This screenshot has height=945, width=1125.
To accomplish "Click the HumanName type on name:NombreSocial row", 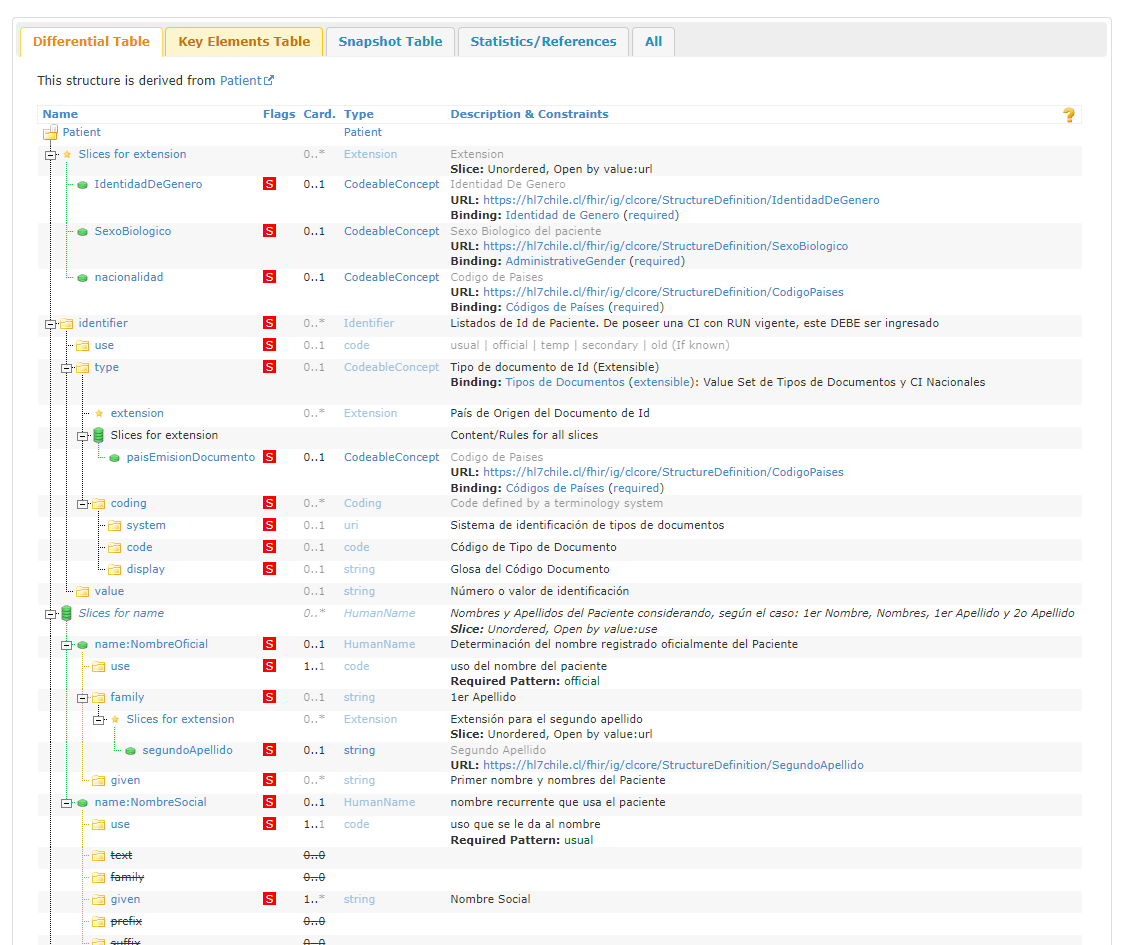I will (379, 802).
